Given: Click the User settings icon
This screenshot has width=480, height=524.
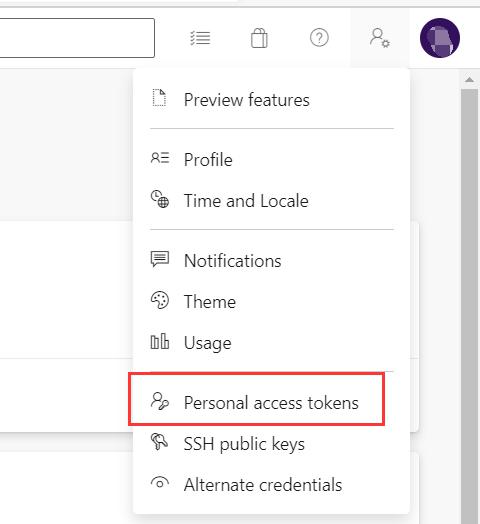Looking at the screenshot, I should (x=380, y=38).
